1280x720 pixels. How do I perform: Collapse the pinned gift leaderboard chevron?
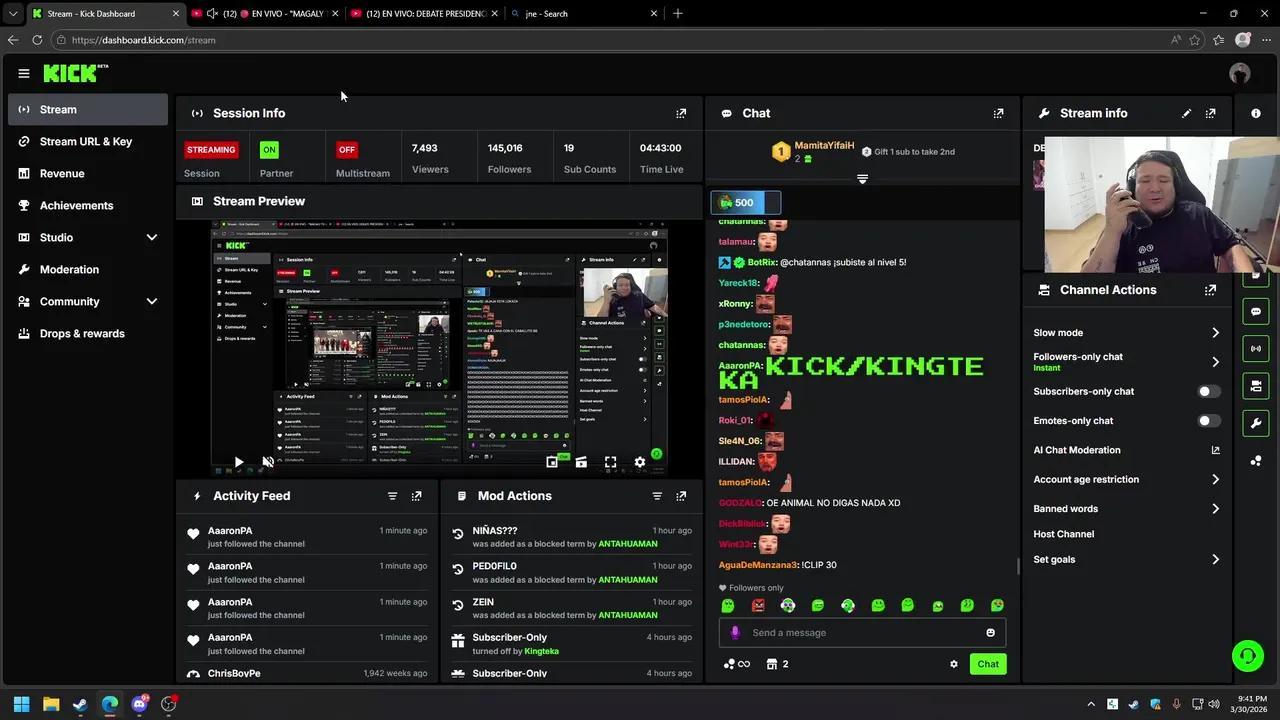tap(862, 179)
